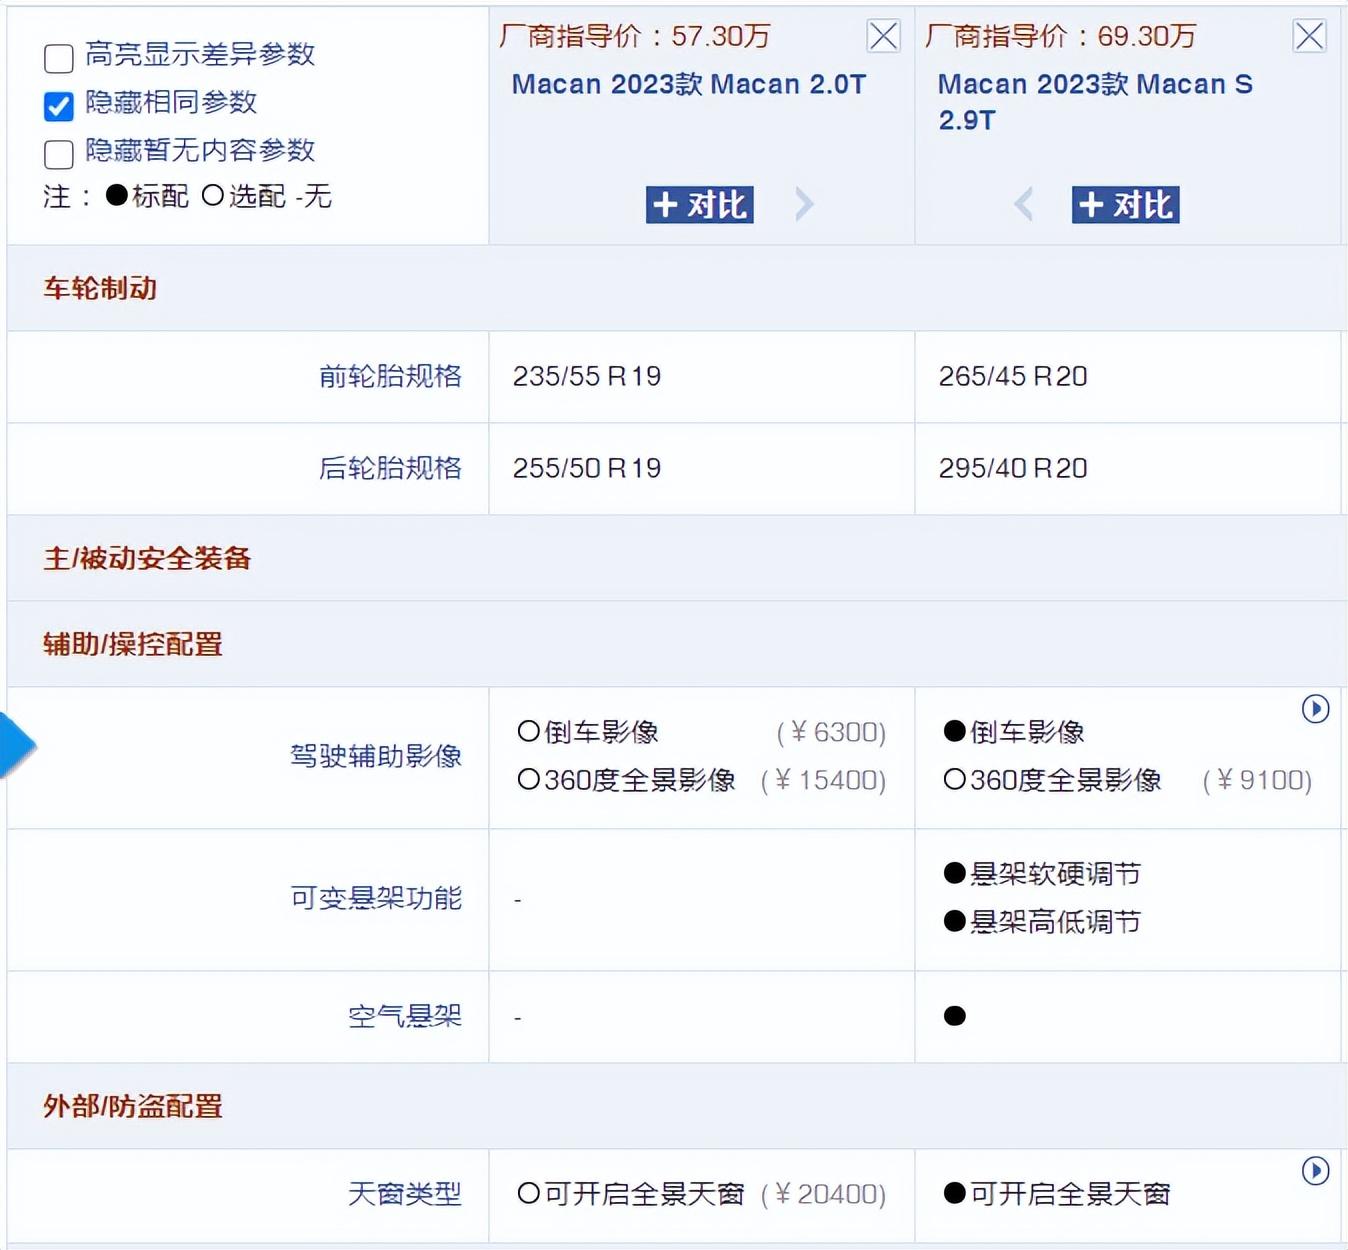Image resolution: width=1348 pixels, height=1250 pixels.
Task: Toggle the 辅助/操控配置 section header
Action: 677,644
